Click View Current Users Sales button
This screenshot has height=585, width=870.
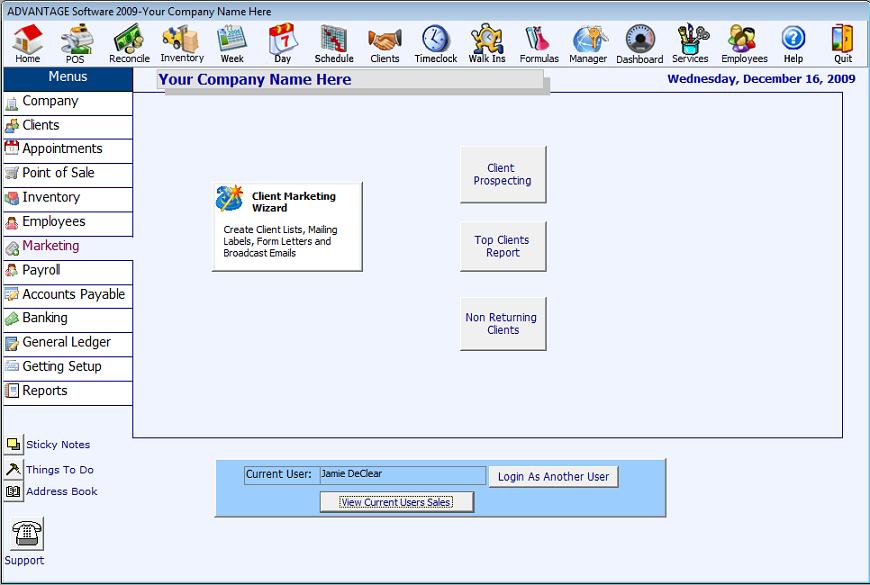397,502
